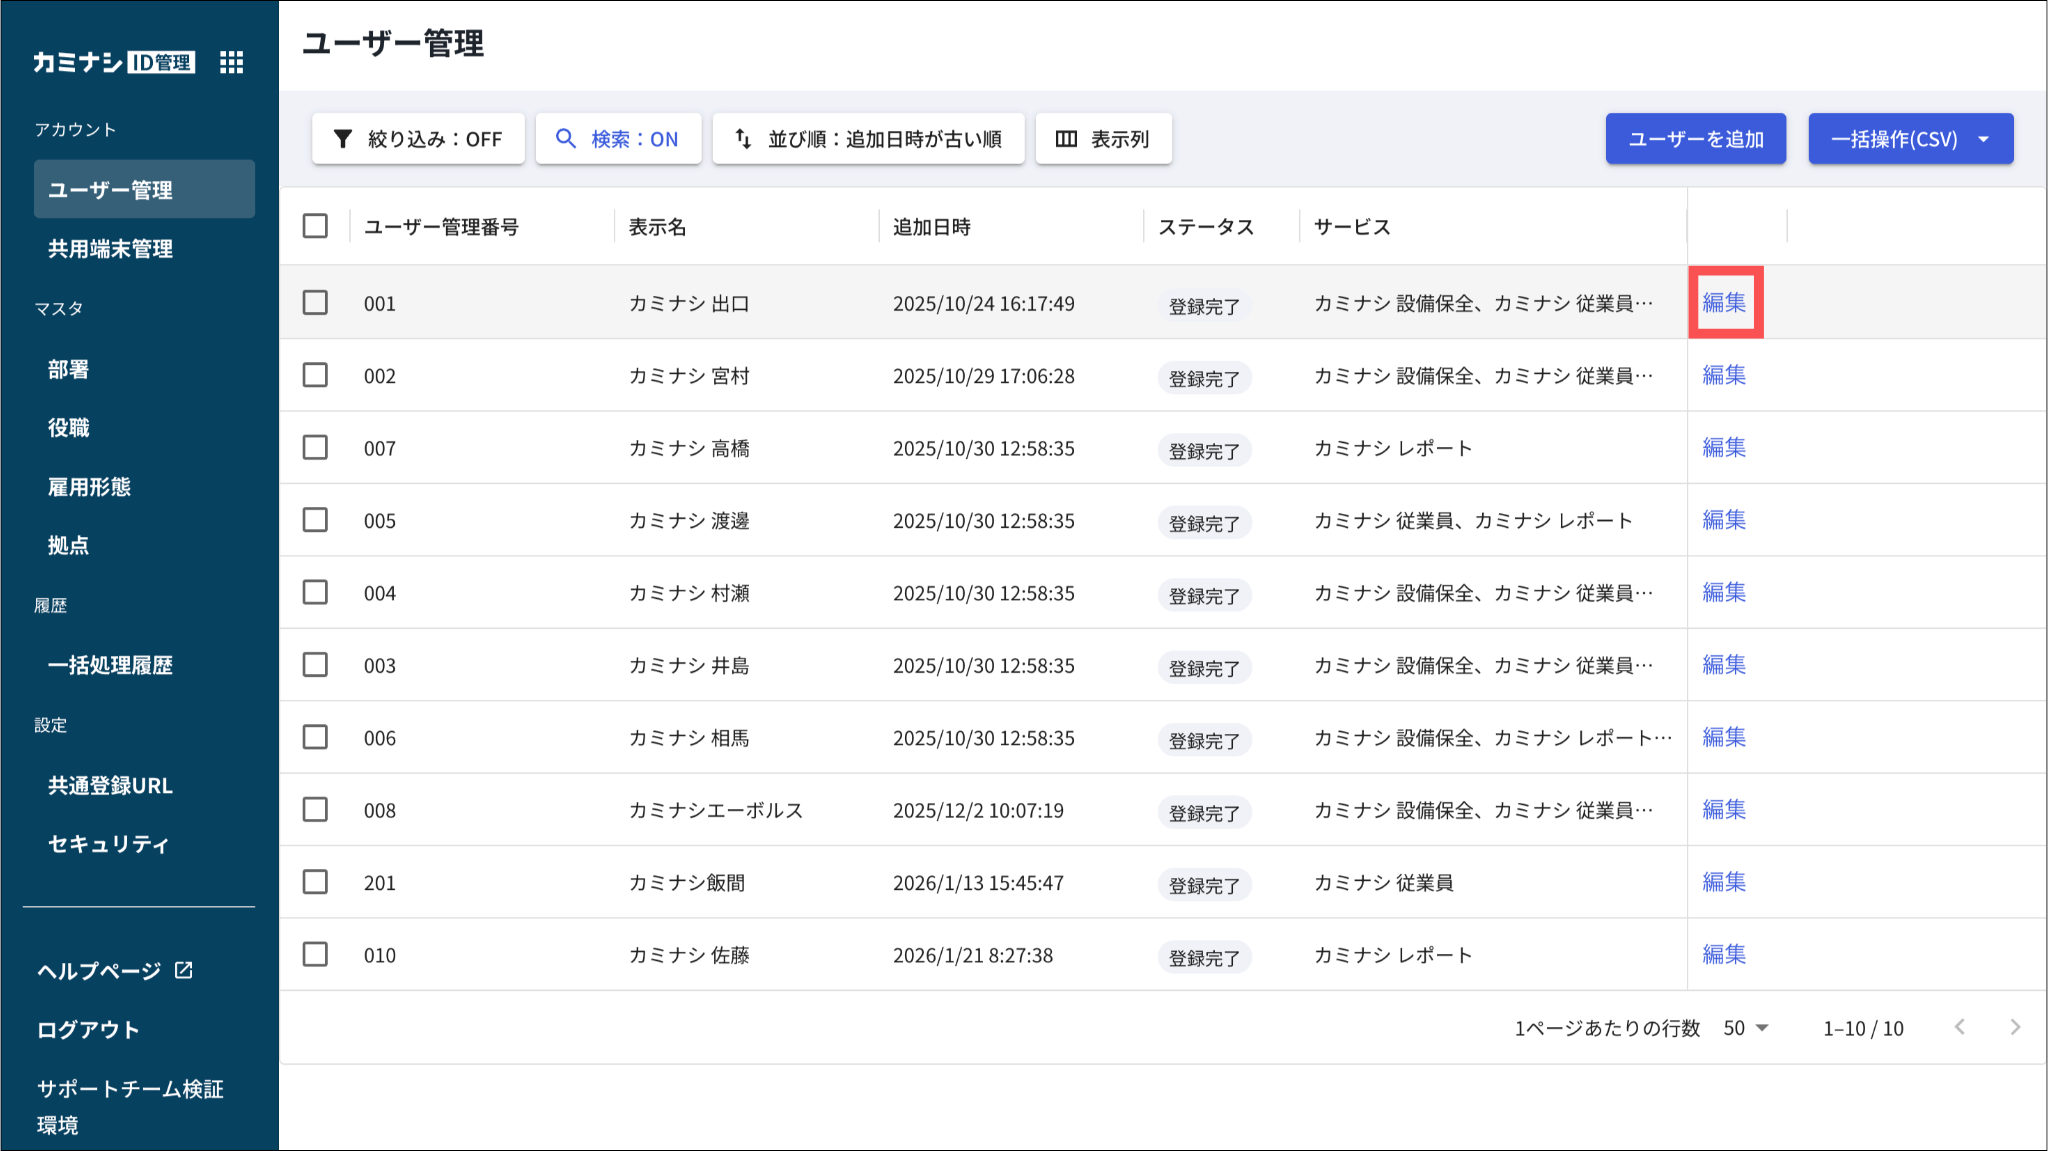The height and width of the screenshot is (1151, 2048).
Task: Click the add user button
Action: click(1695, 139)
